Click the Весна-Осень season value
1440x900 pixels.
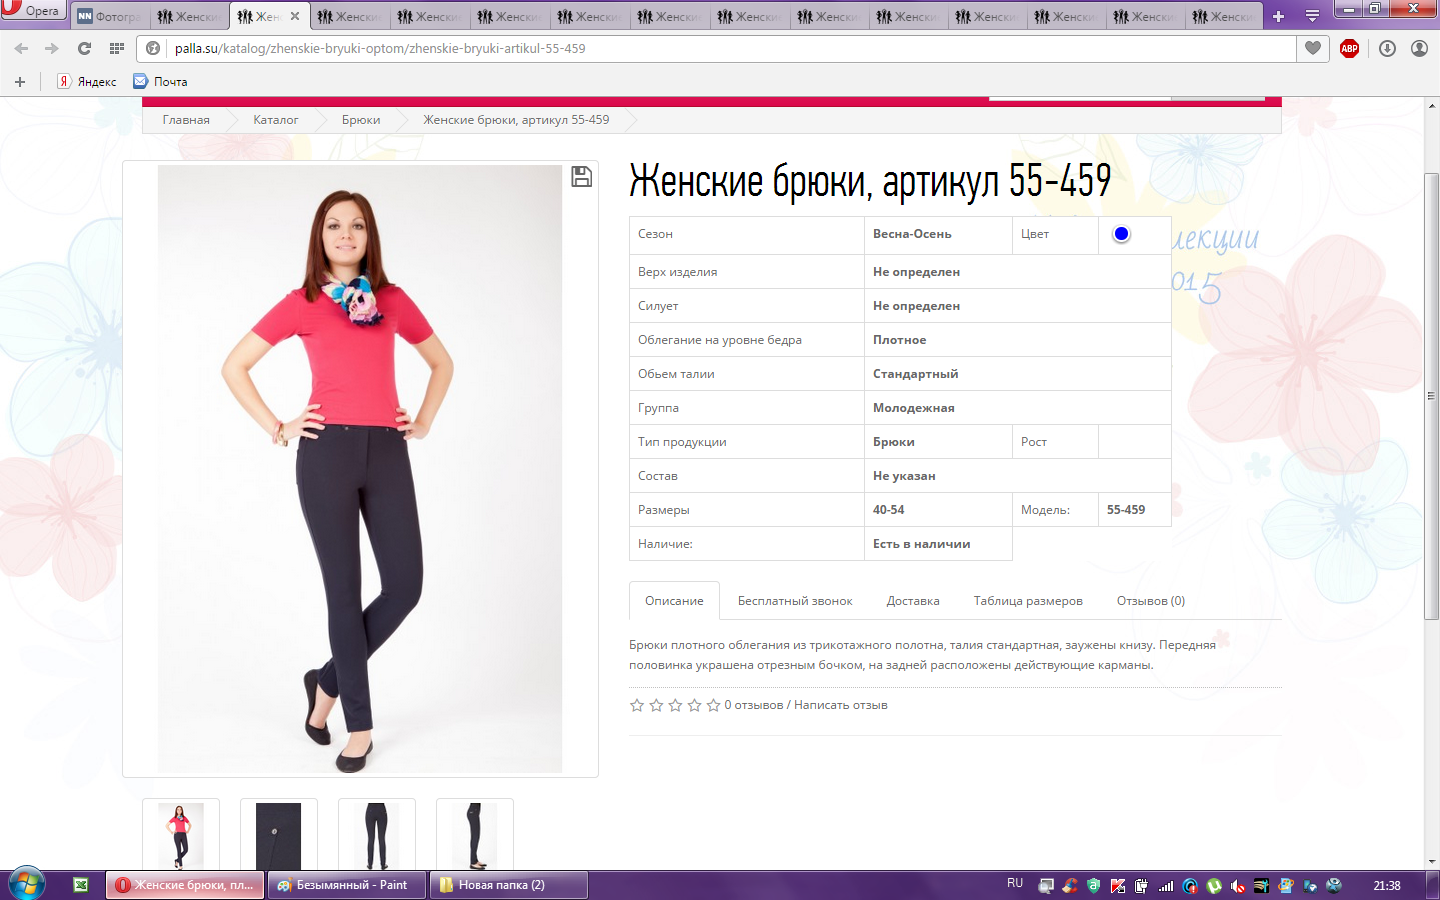coord(912,234)
